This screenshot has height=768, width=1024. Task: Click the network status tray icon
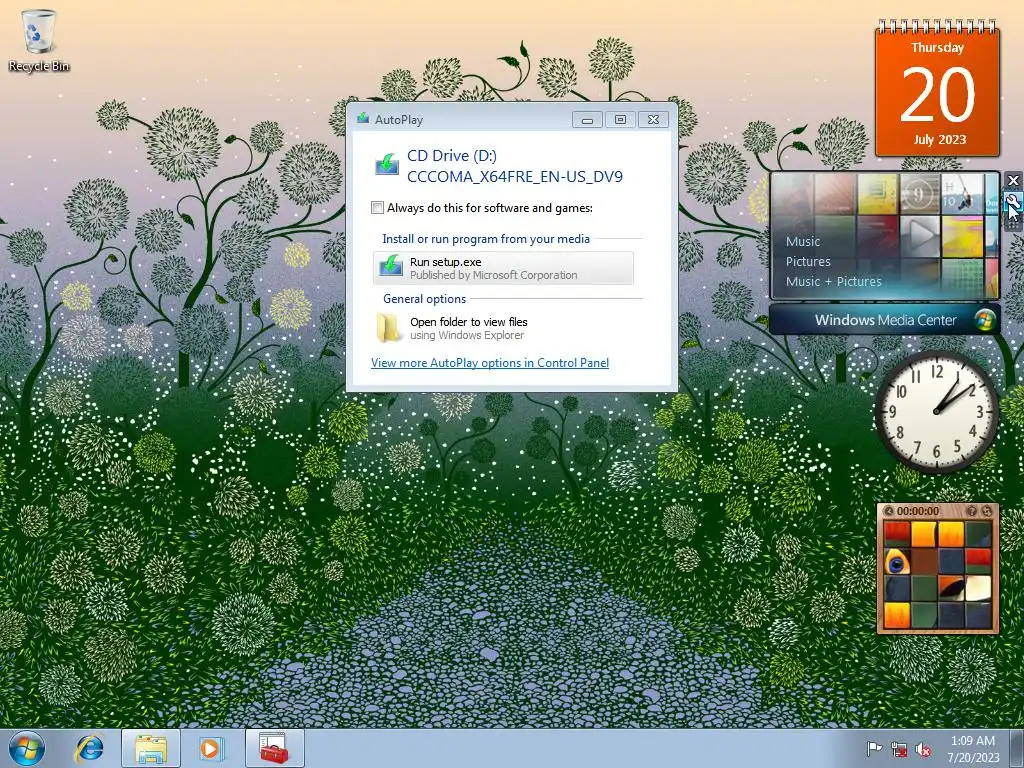click(x=899, y=749)
